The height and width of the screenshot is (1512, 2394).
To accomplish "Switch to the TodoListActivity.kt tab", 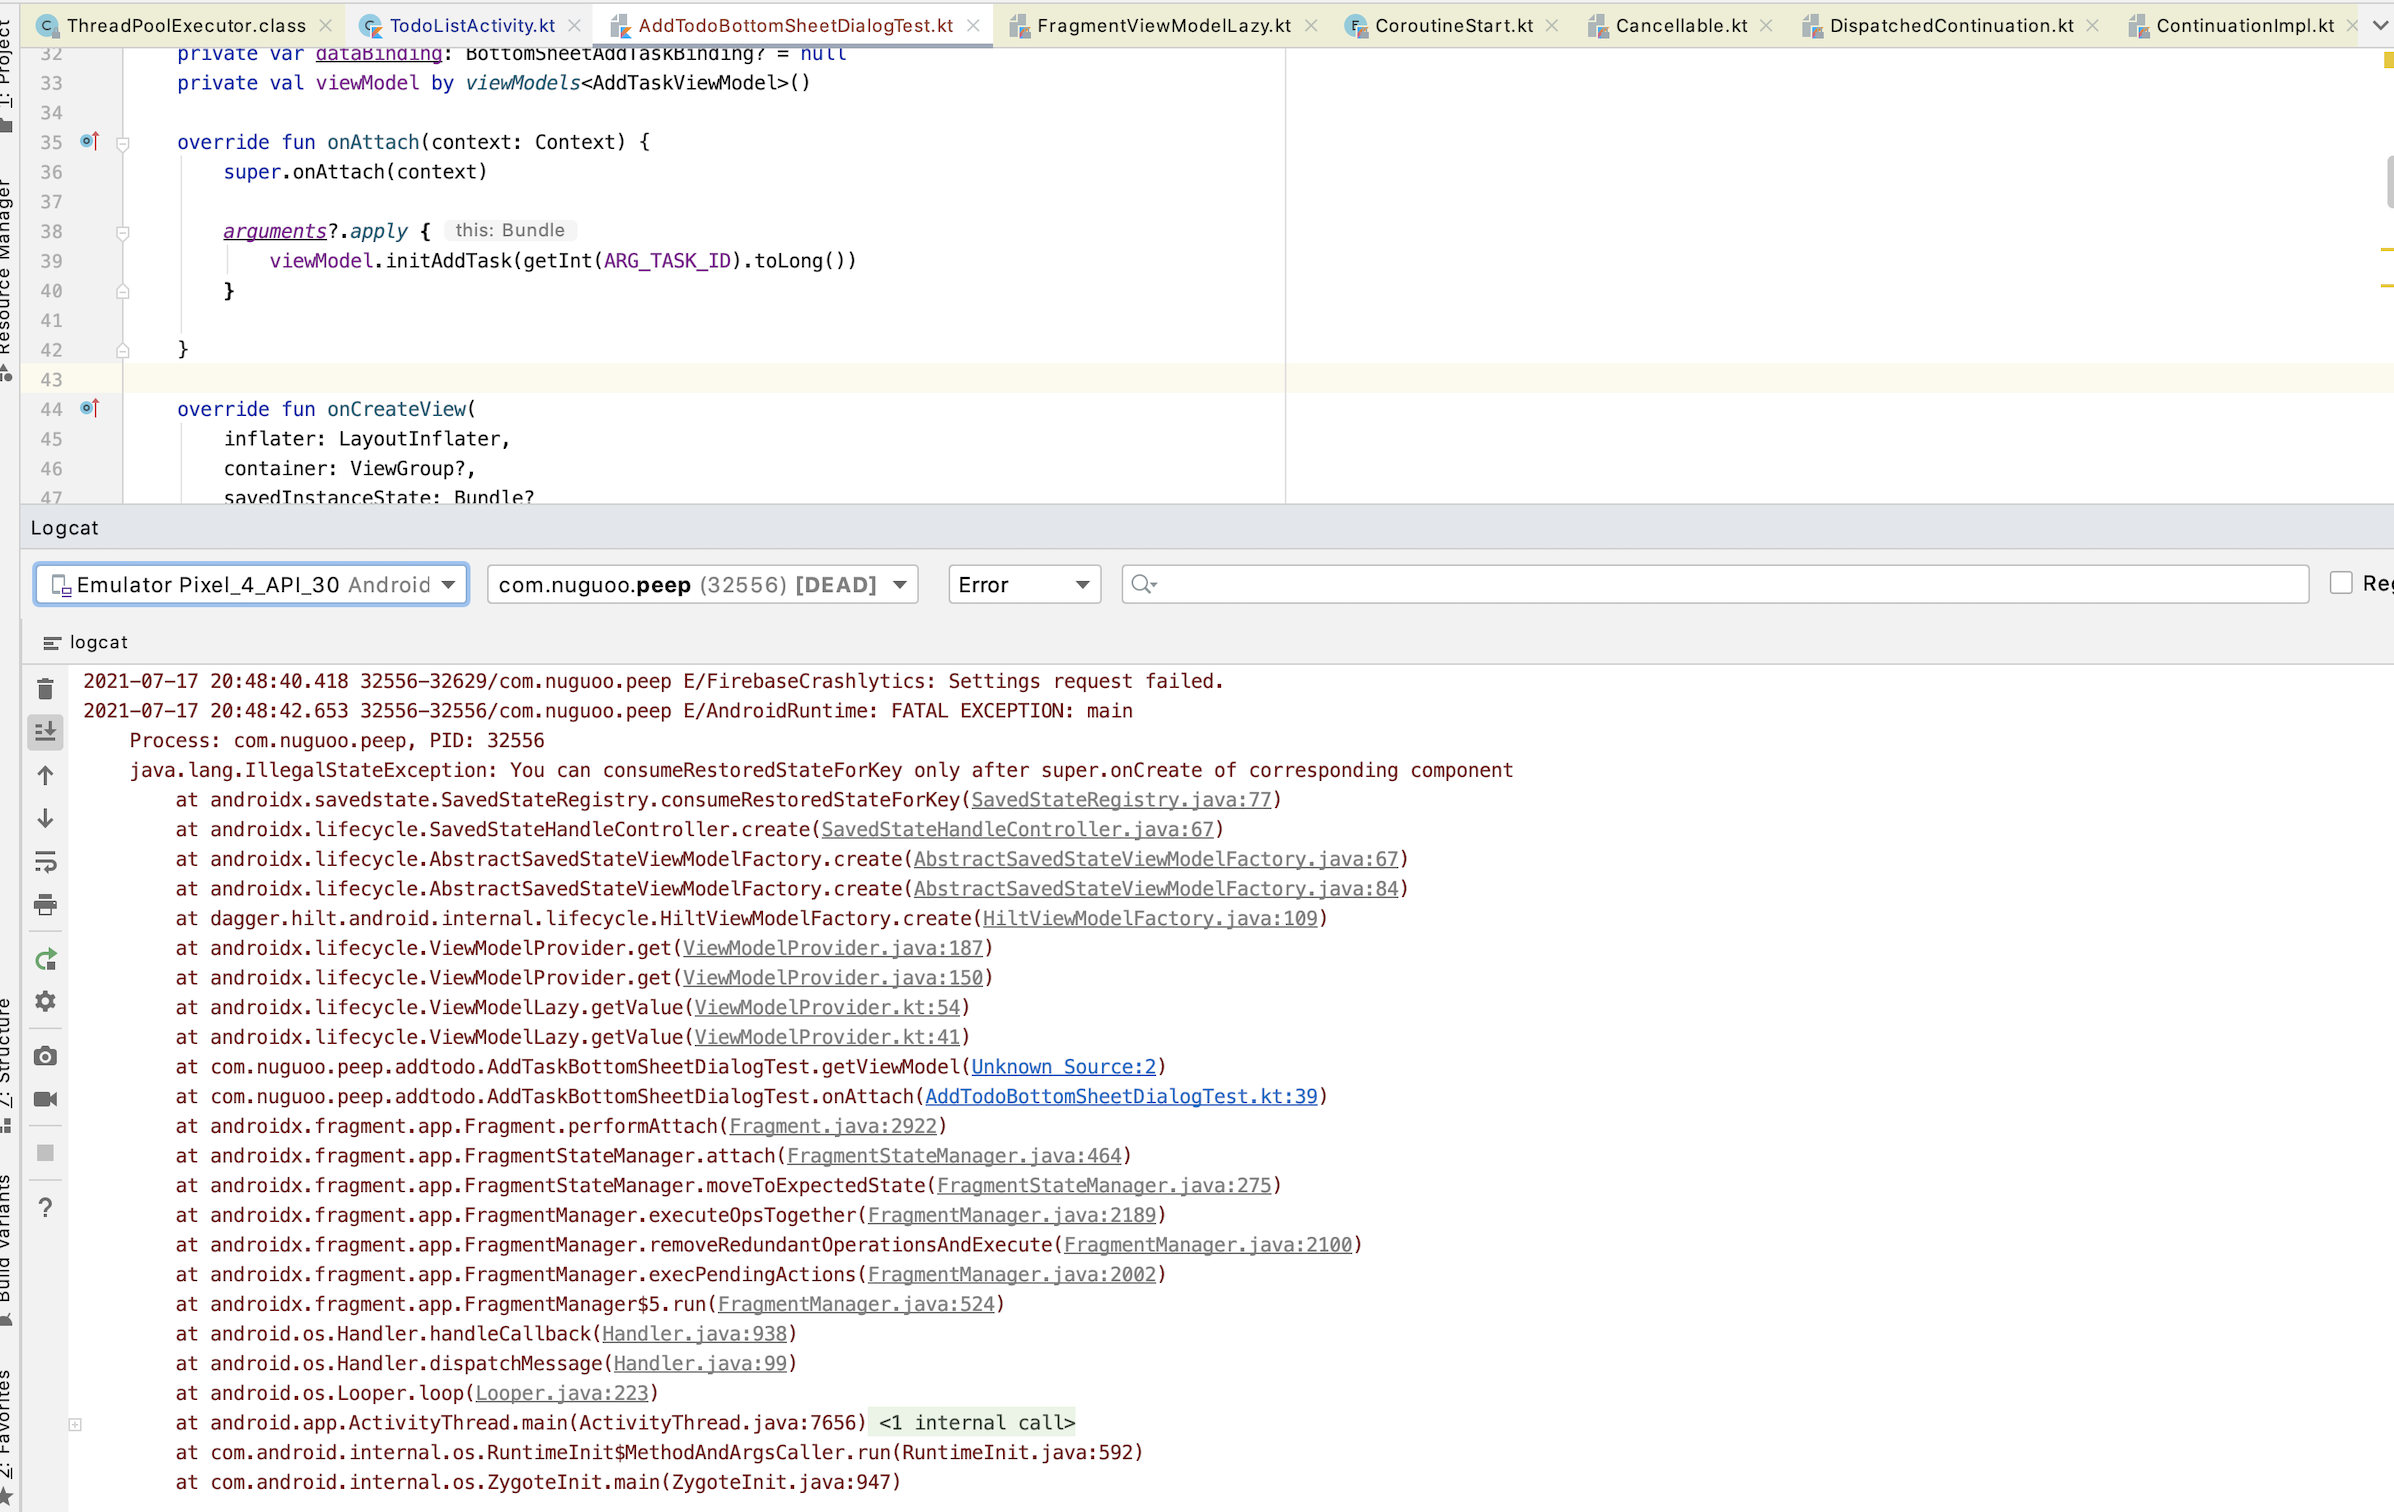I will click(x=471, y=25).
